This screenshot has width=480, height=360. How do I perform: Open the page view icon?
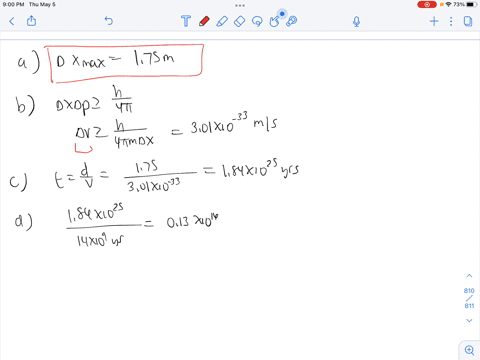pyautogui.click(x=468, y=21)
